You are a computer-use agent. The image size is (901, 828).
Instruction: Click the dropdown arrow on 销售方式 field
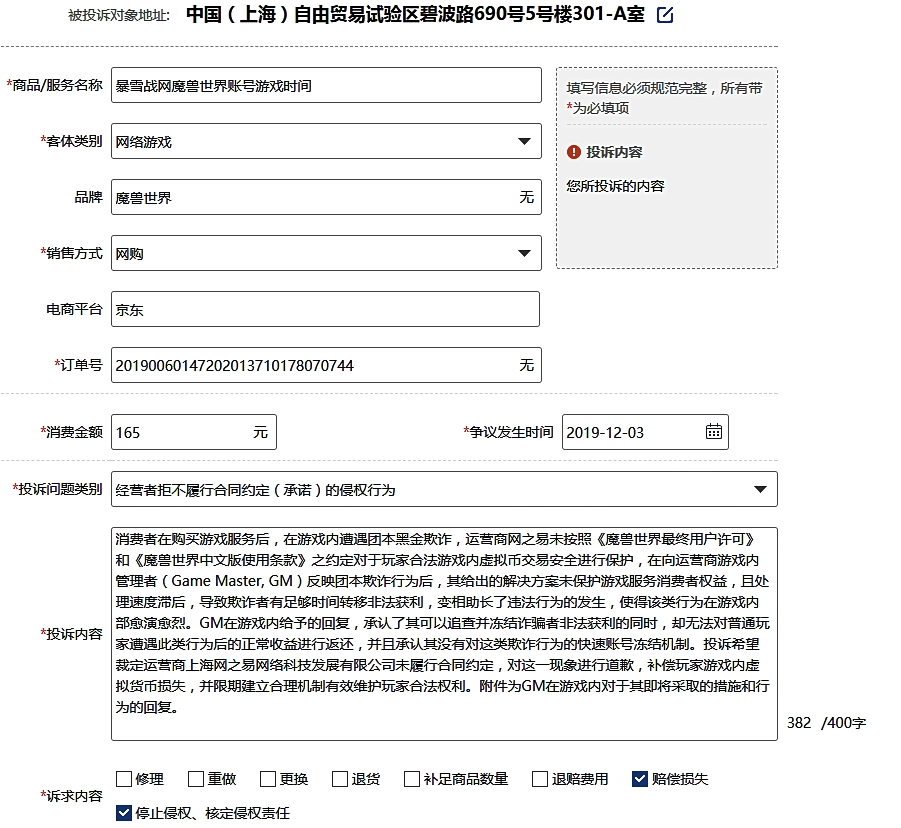524,253
